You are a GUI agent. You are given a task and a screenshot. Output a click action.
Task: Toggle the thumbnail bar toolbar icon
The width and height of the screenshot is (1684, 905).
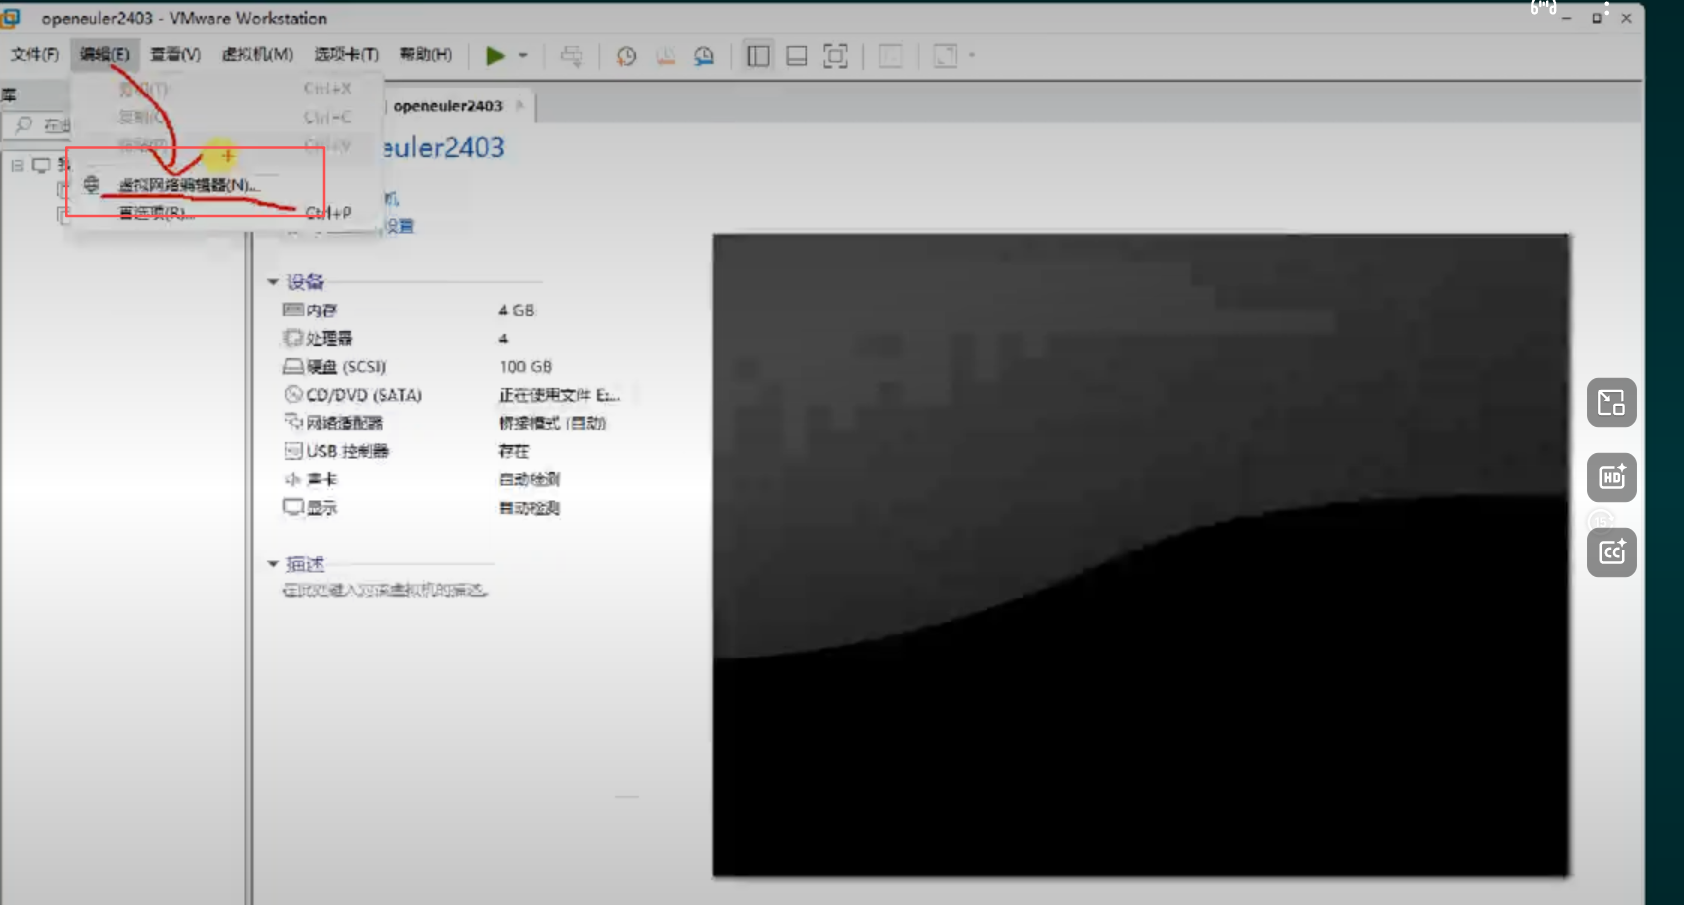click(797, 56)
